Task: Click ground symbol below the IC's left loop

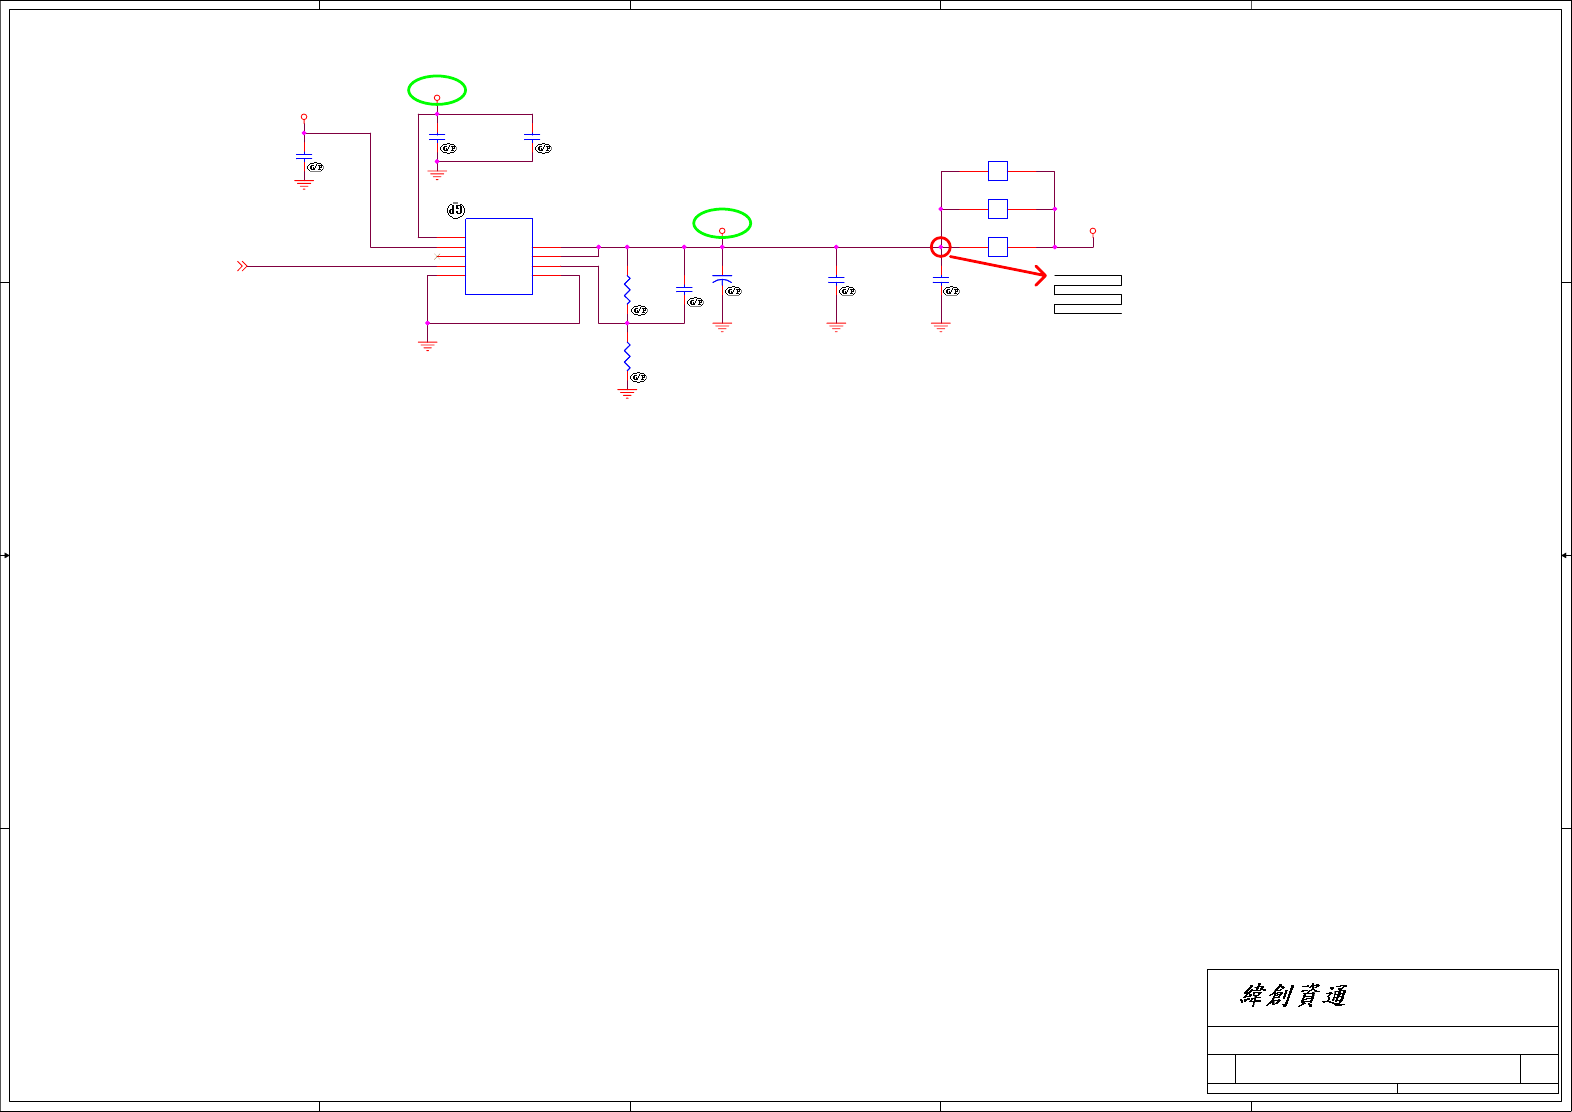Action: click(x=427, y=346)
